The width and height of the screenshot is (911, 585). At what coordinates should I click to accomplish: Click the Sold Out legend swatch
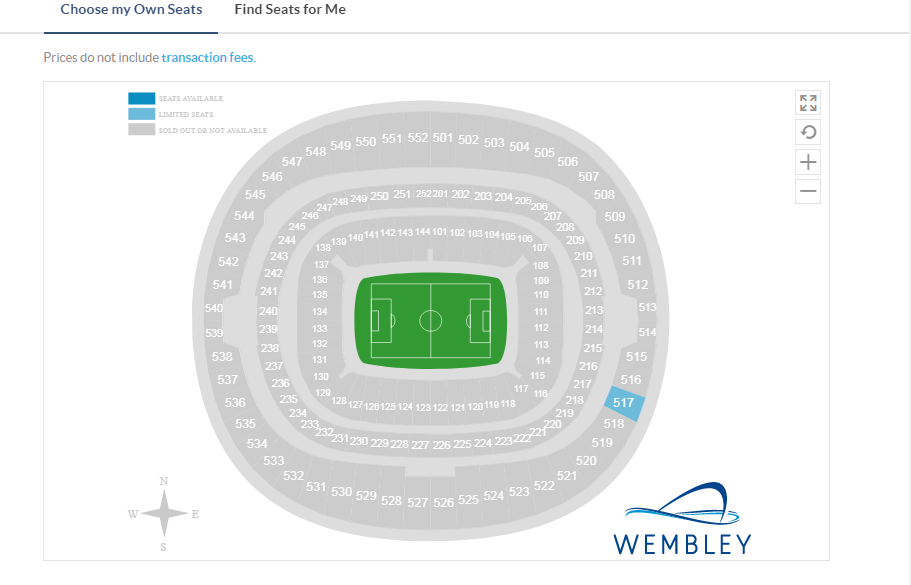(x=141, y=130)
